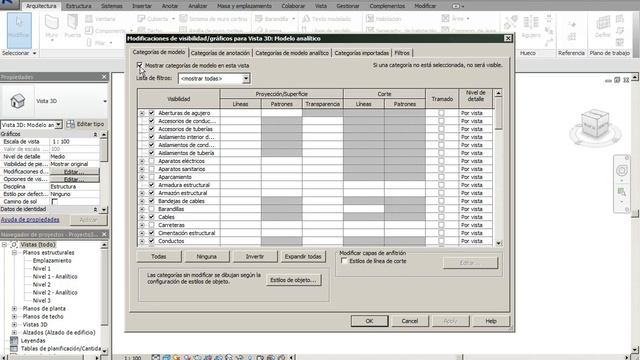Click Expandir todas button
The height and width of the screenshot is (360, 640).
(x=303, y=256)
